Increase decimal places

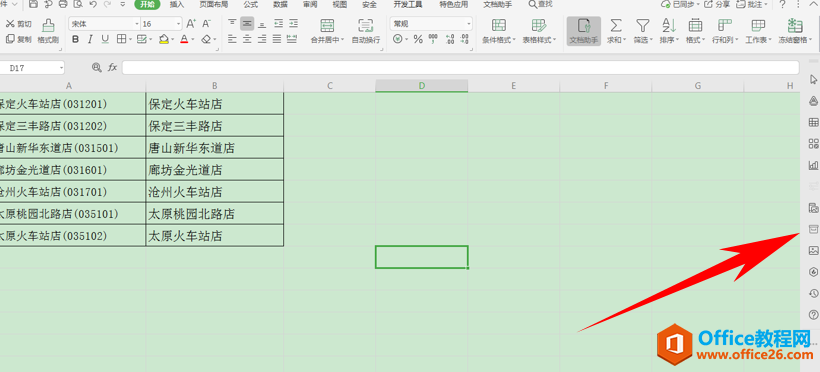click(450, 39)
